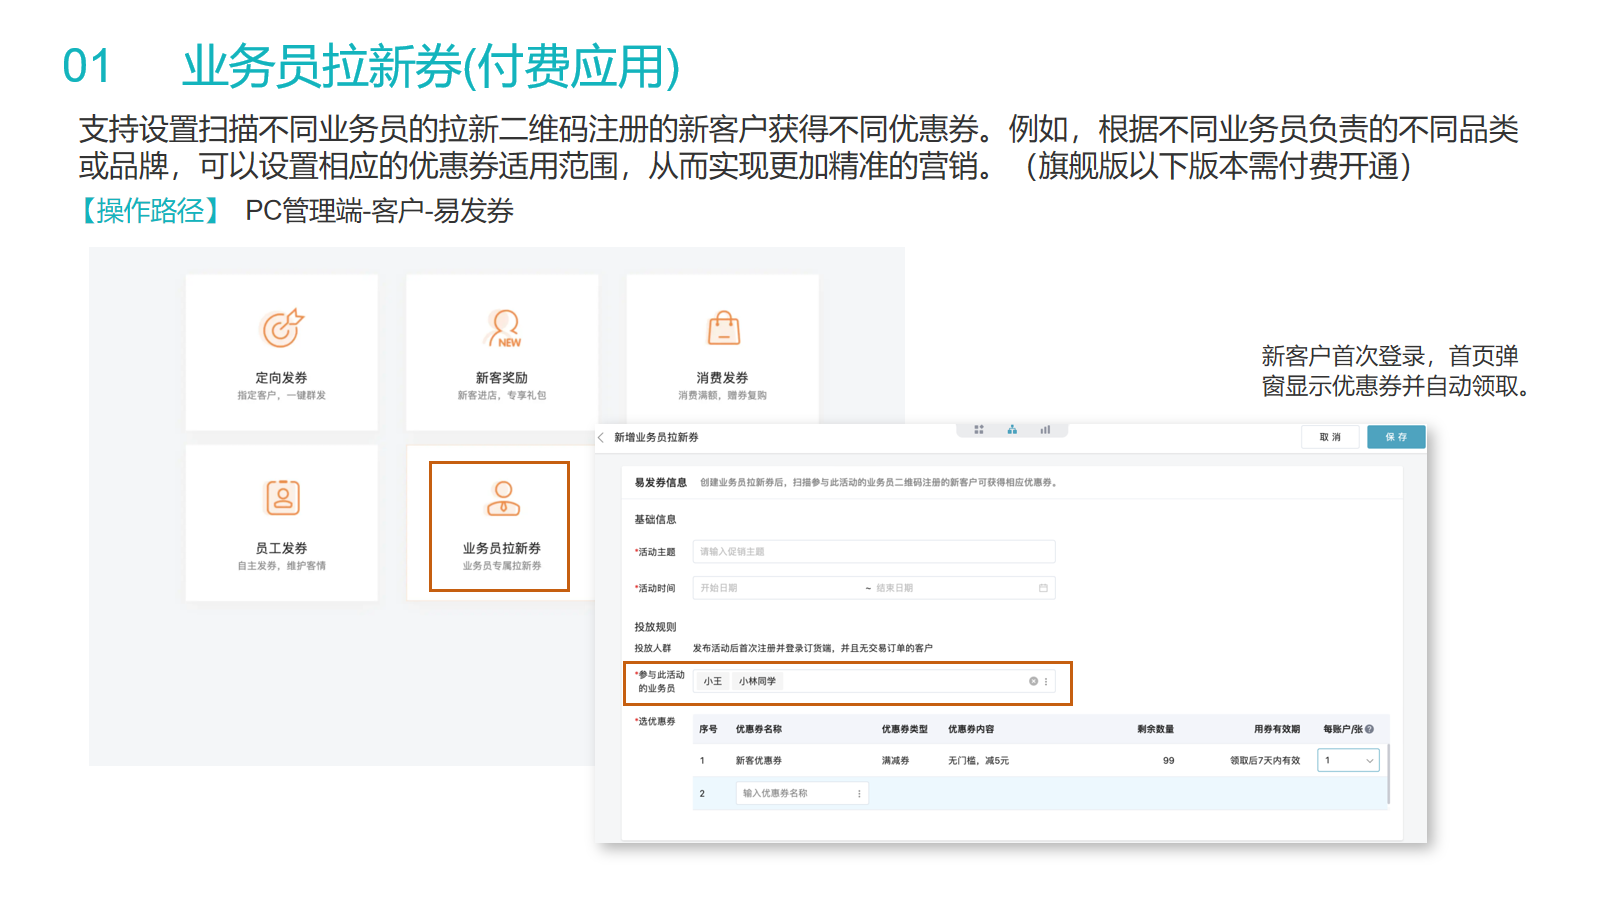The width and height of the screenshot is (1600, 900).
Task: Click the 无门槛,减5元 coupon content cell
Action: tap(978, 761)
